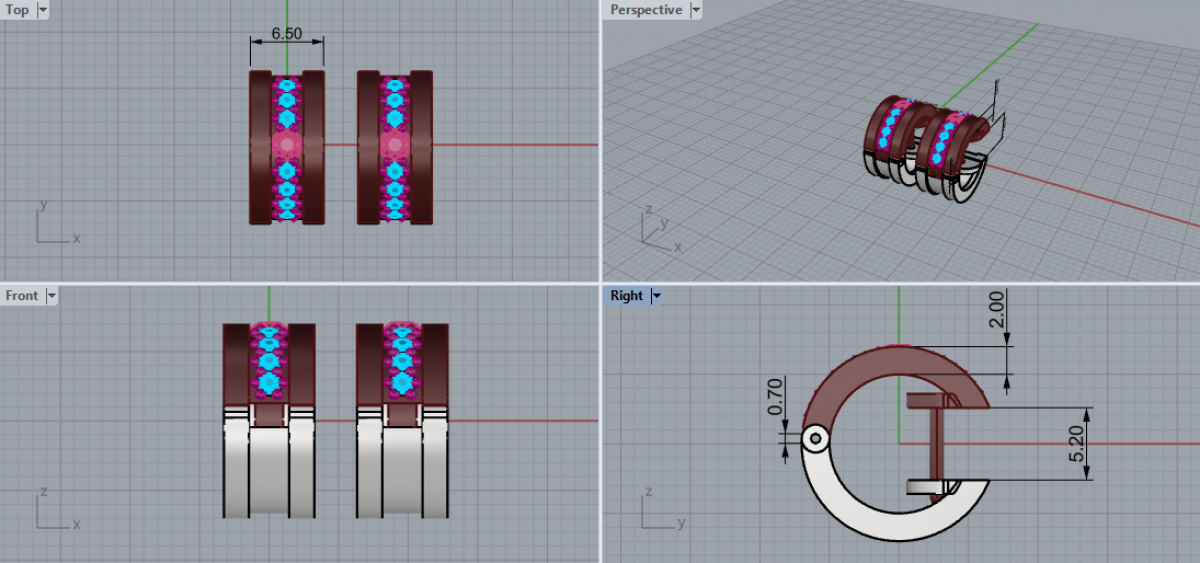Select the hinge circle in Right view
Viewport: 1200px width, 563px height.
(816, 438)
